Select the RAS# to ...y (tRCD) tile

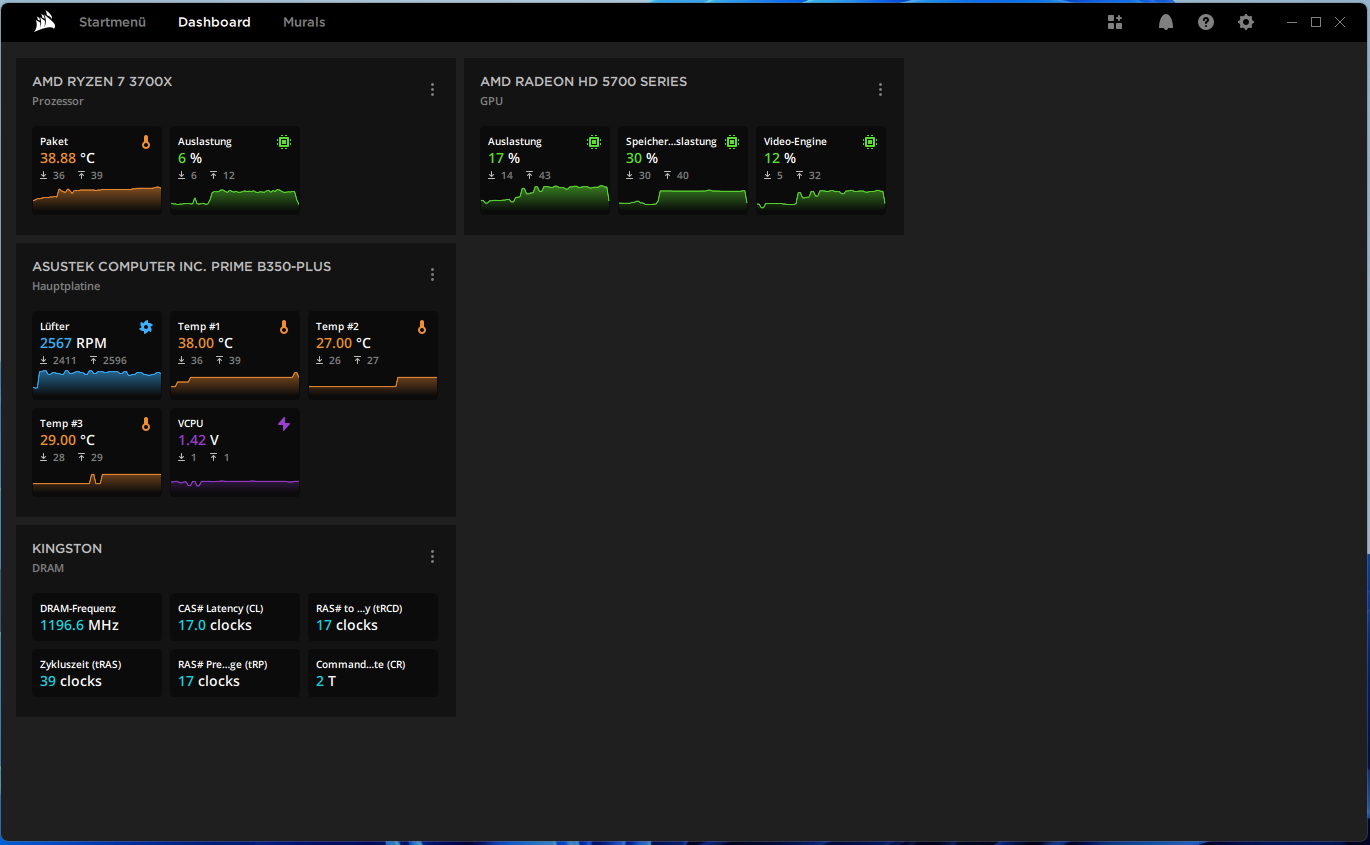click(x=373, y=617)
